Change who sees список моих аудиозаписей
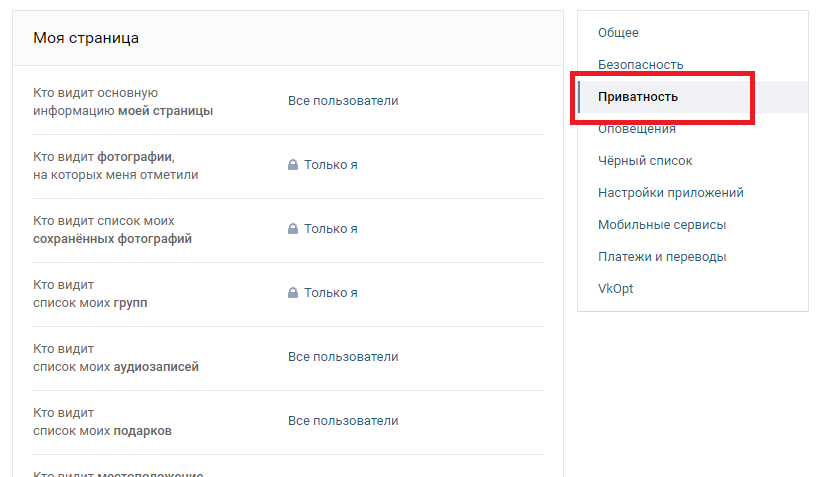 [343, 357]
